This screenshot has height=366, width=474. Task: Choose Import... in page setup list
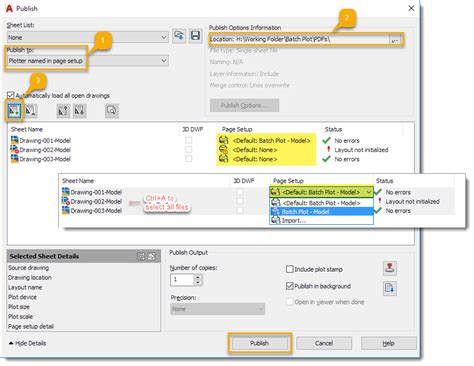pyautogui.click(x=321, y=220)
